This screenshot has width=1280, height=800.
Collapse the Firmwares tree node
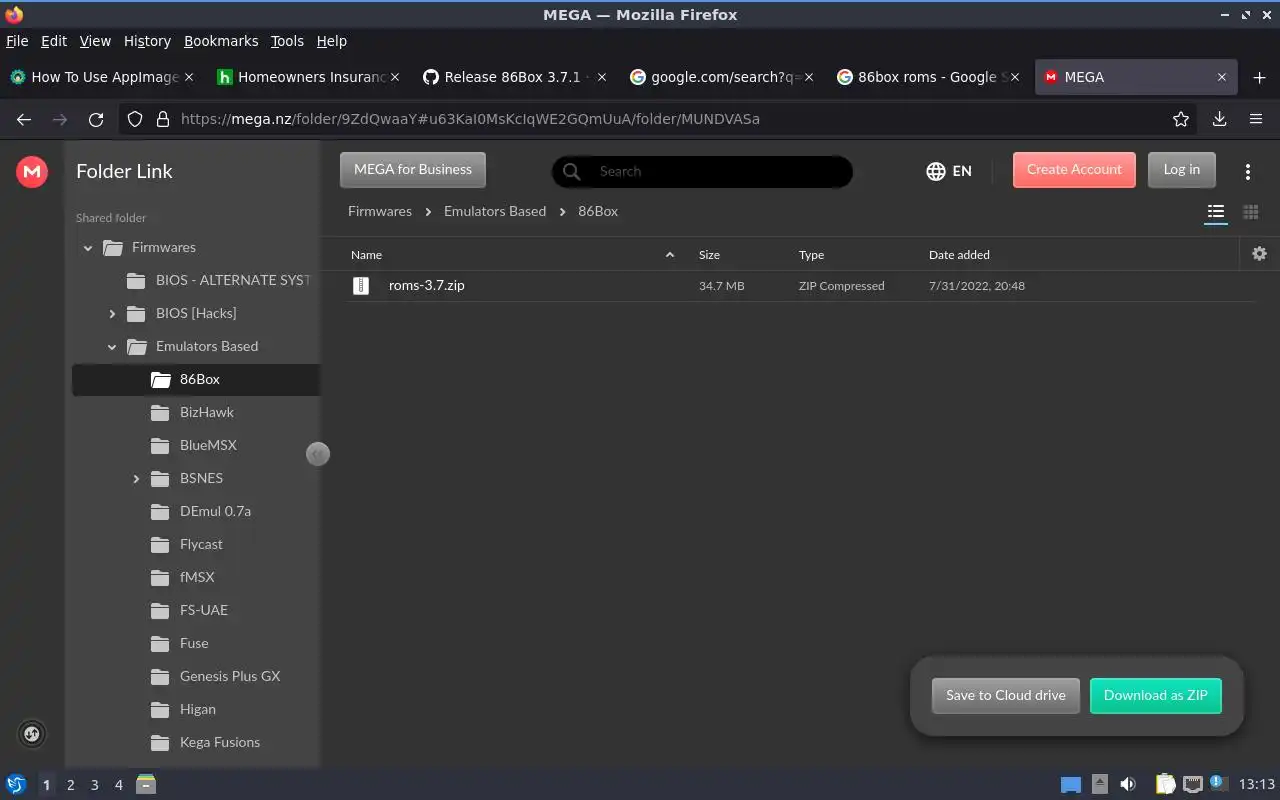click(x=88, y=248)
